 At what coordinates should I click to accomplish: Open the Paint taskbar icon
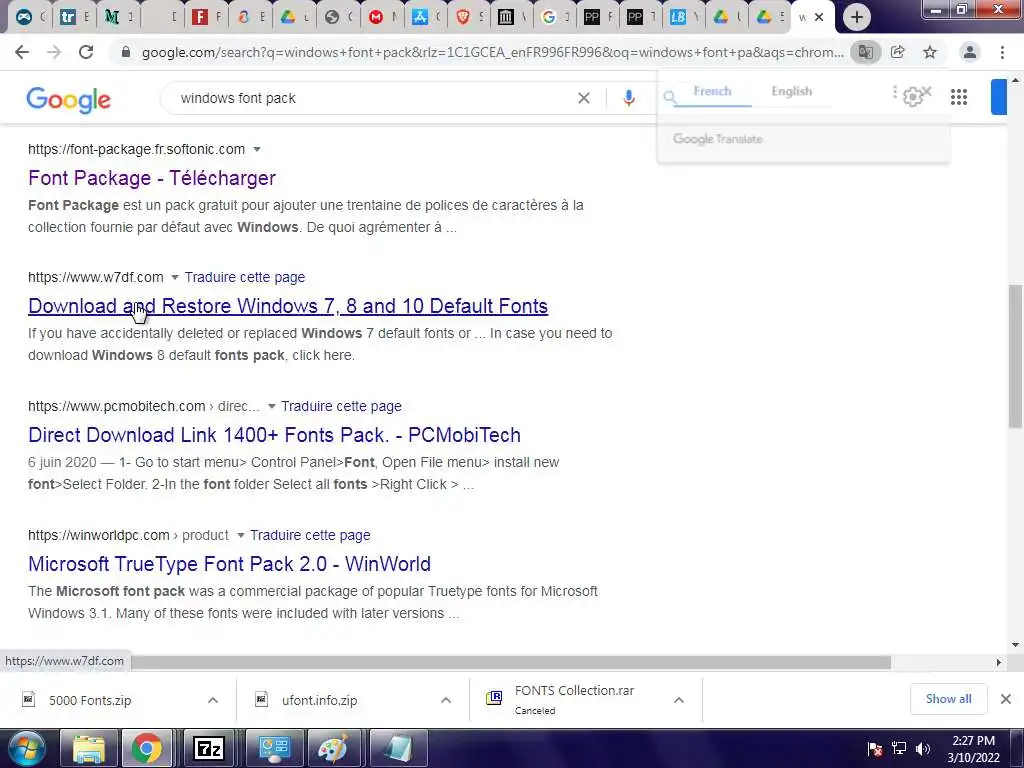tap(333, 748)
